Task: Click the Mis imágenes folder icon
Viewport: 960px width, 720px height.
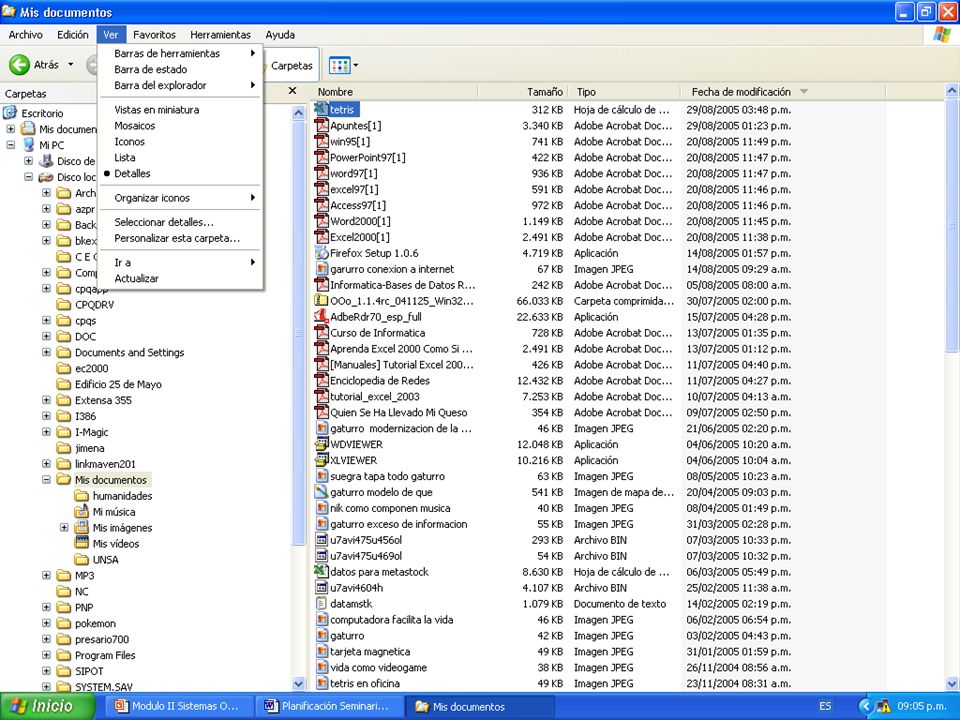Action: click(81, 528)
